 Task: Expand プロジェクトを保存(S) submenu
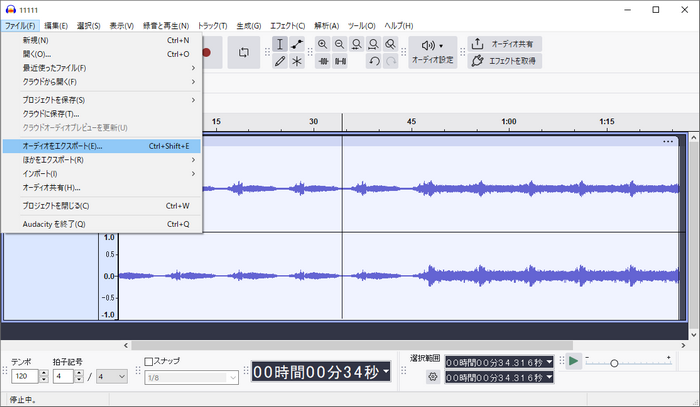[102, 100]
